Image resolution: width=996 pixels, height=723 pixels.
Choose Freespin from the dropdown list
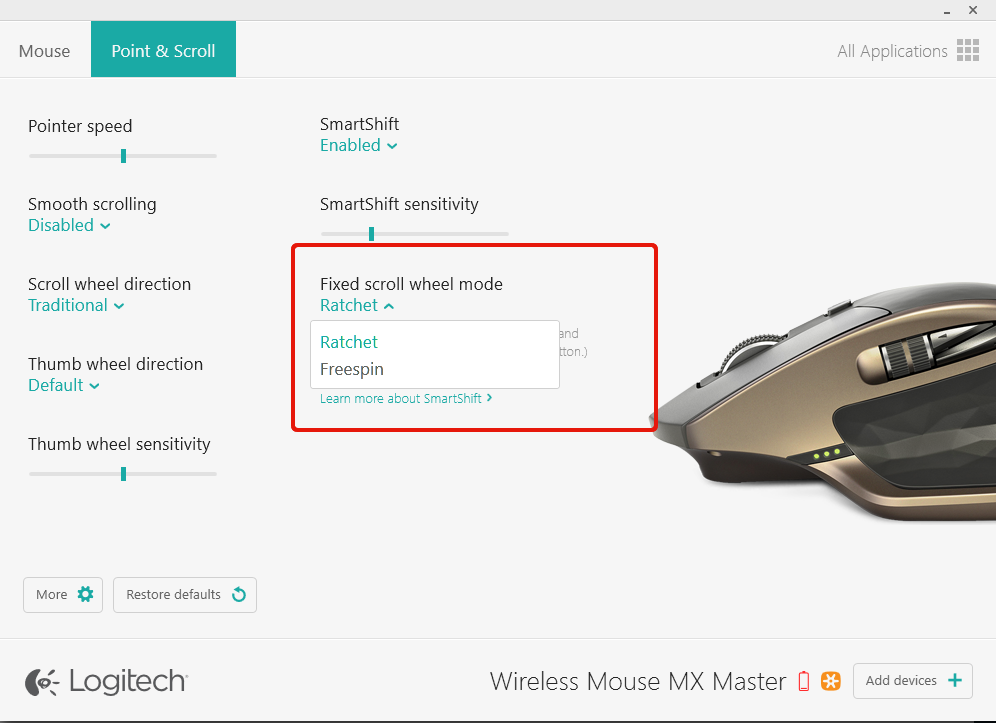pos(351,370)
